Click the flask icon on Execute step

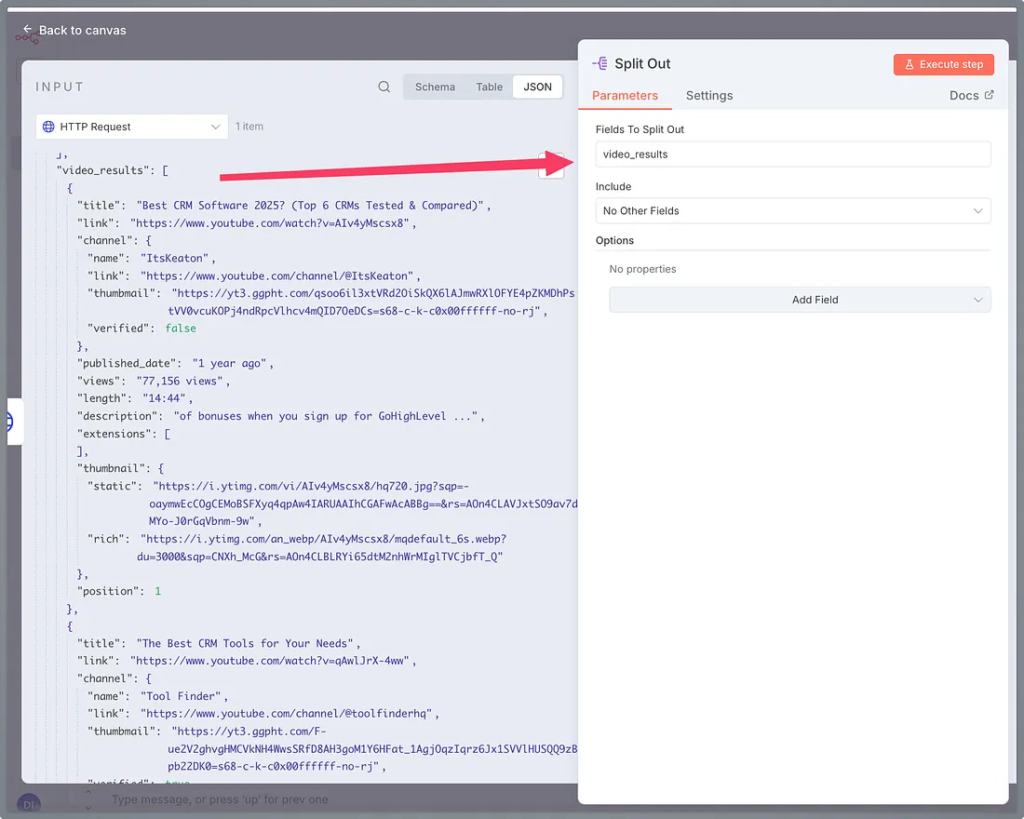tap(909, 64)
